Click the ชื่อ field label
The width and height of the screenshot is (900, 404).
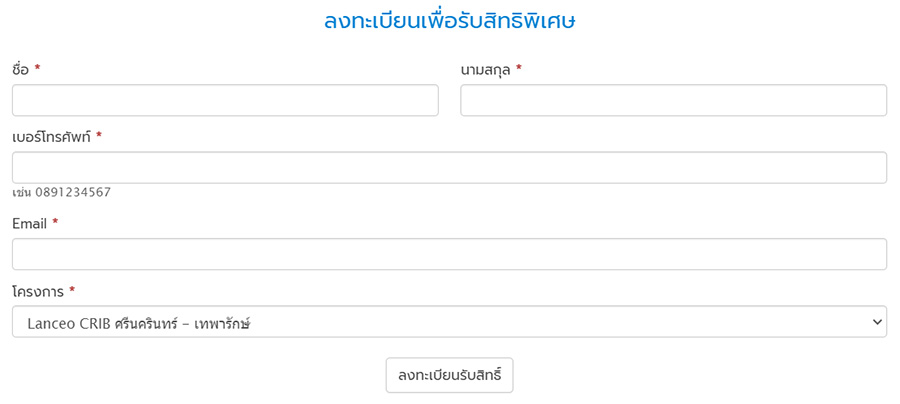pos(20,69)
